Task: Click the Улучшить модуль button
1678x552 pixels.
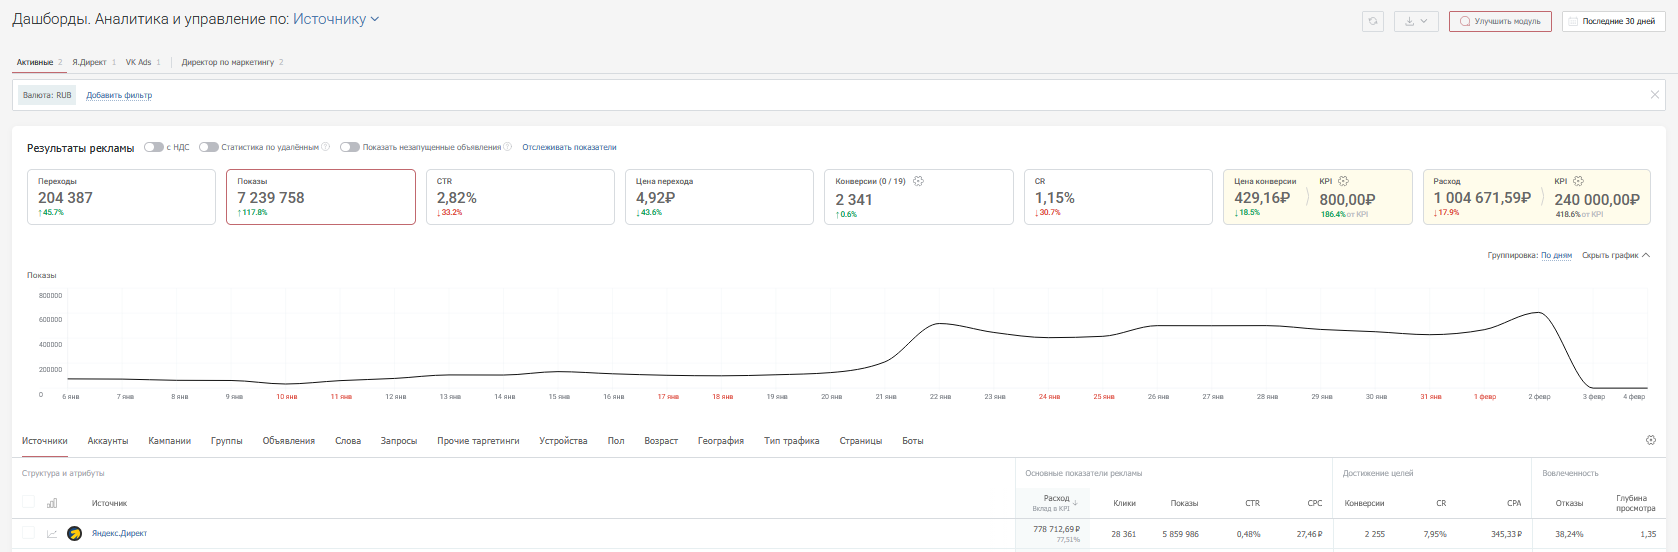Action: pyautogui.click(x=1500, y=21)
